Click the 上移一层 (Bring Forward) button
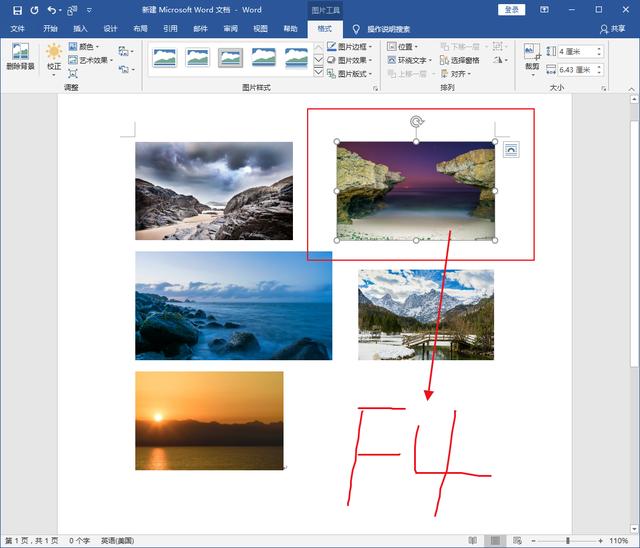 tap(410, 74)
